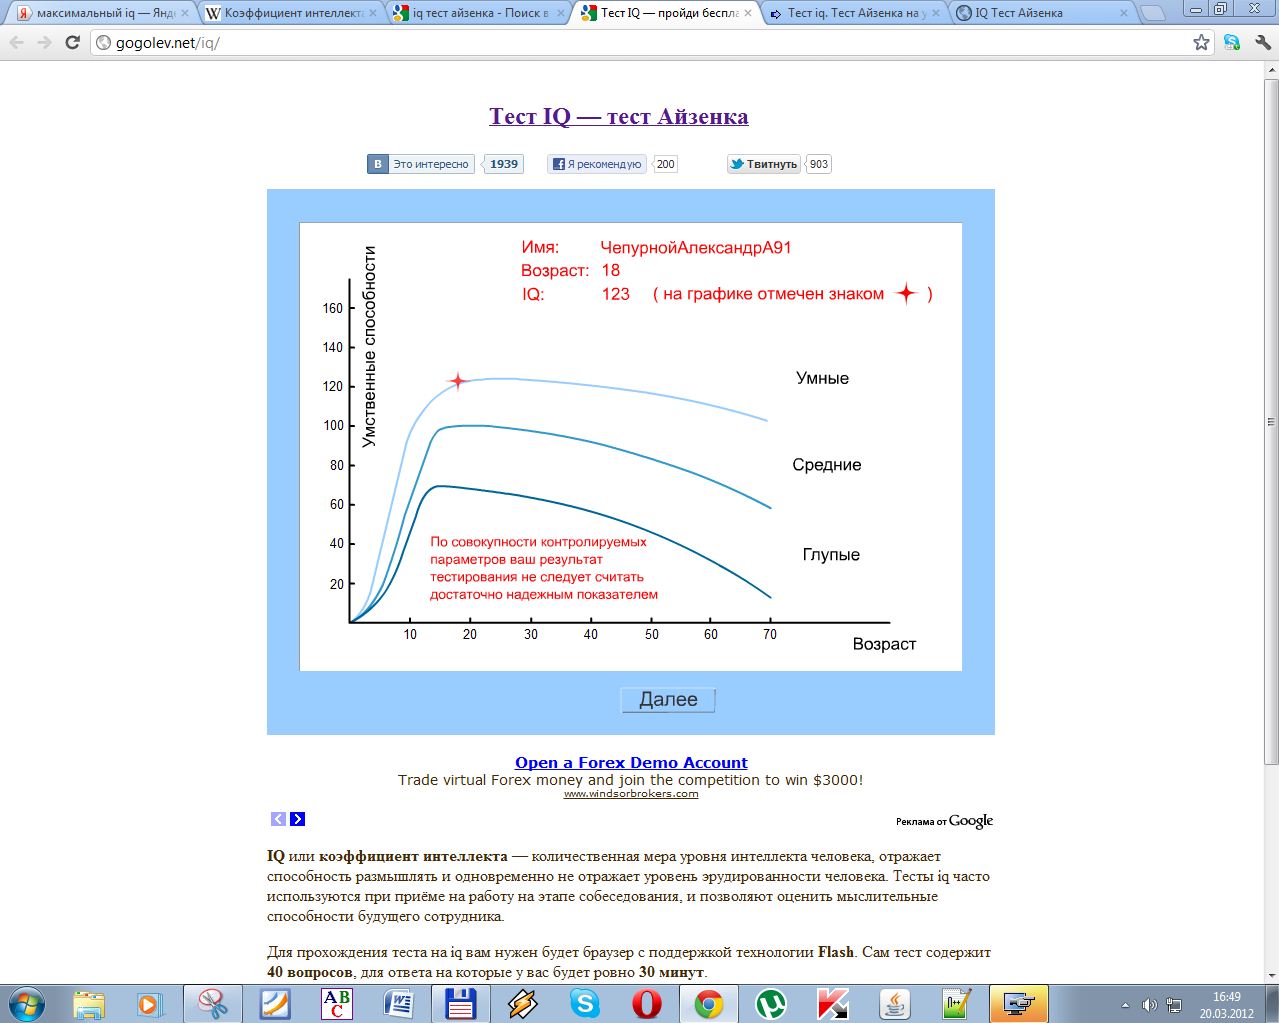Viewport: 1279px width, 1023px height.
Task: Open Google Chrome taskbar icon
Action: click(708, 1003)
